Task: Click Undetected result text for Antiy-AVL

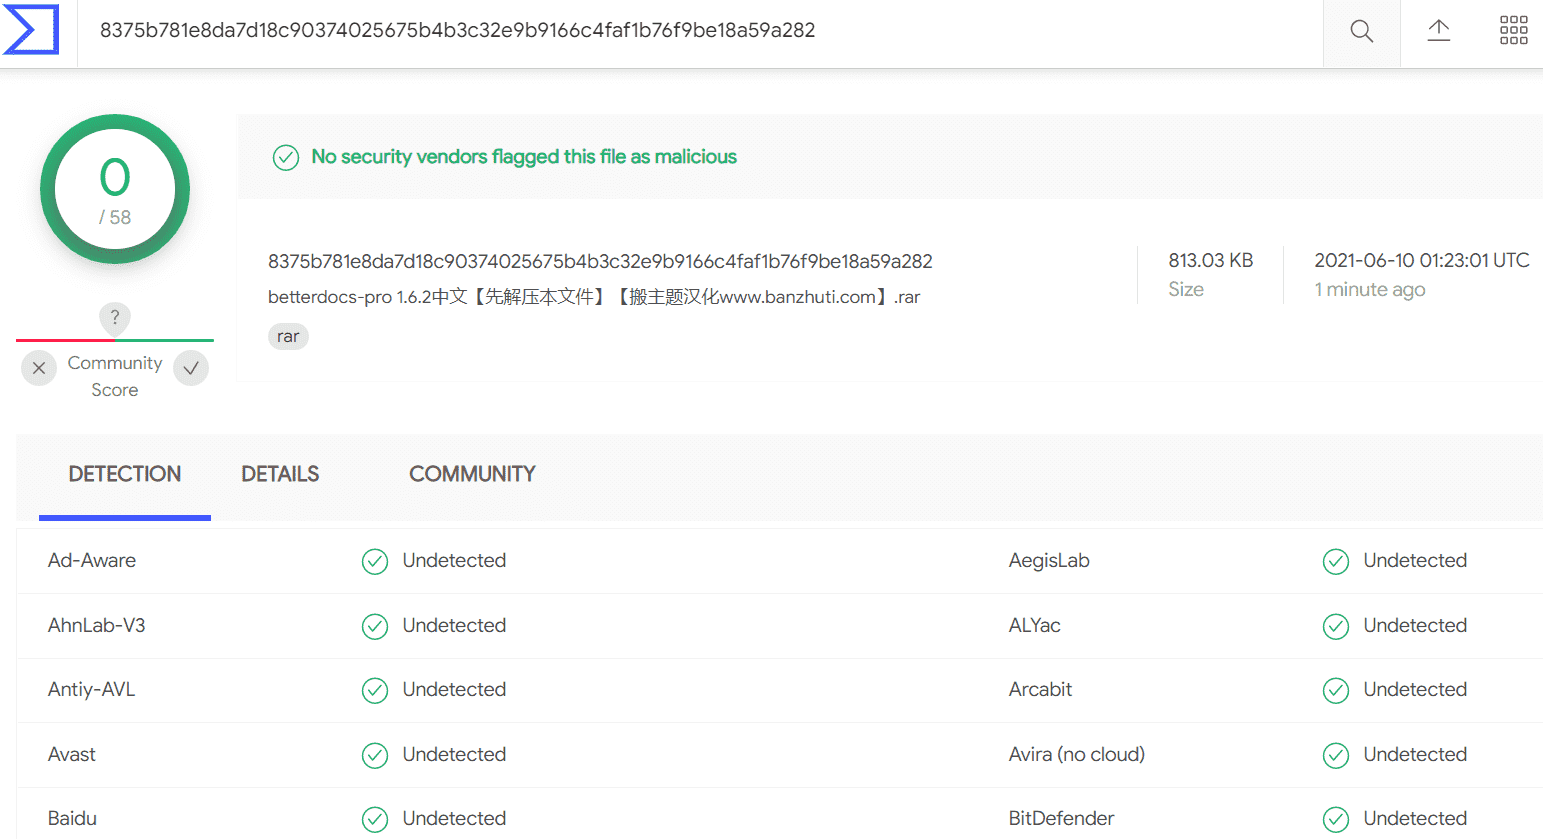Action: click(454, 689)
